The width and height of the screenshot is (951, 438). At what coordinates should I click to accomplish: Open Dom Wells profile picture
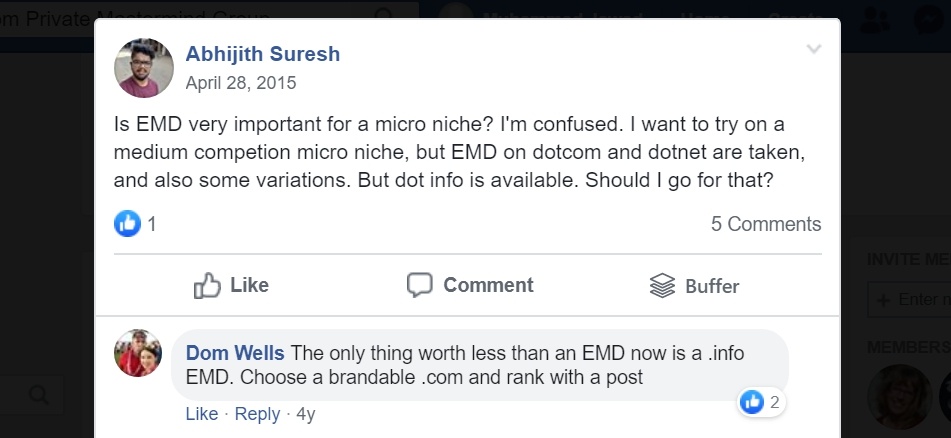click(x=138, y=353)
